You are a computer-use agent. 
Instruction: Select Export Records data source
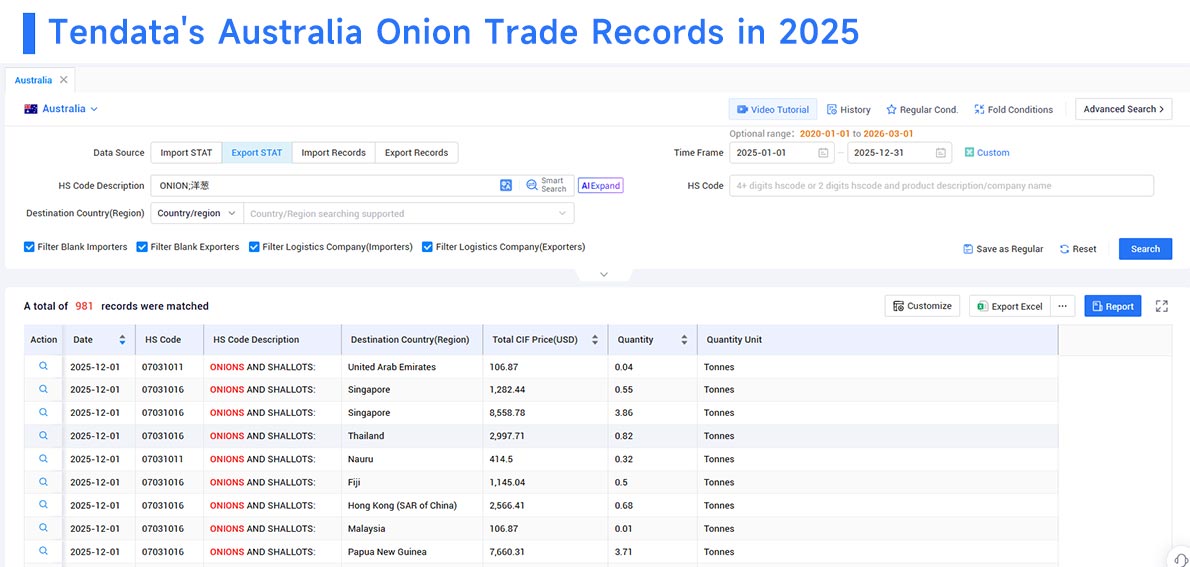click(416, 153)
